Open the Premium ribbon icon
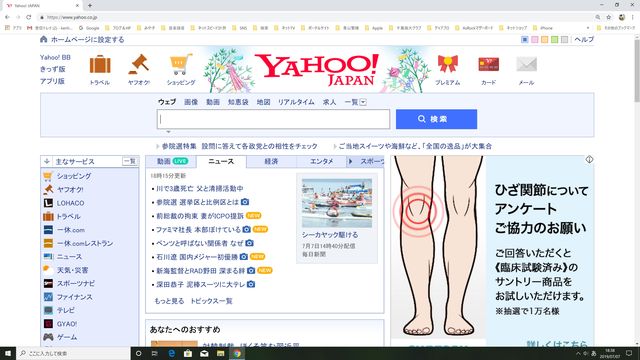Viewport: 640px width, 360px height. [x=448, y=64]
